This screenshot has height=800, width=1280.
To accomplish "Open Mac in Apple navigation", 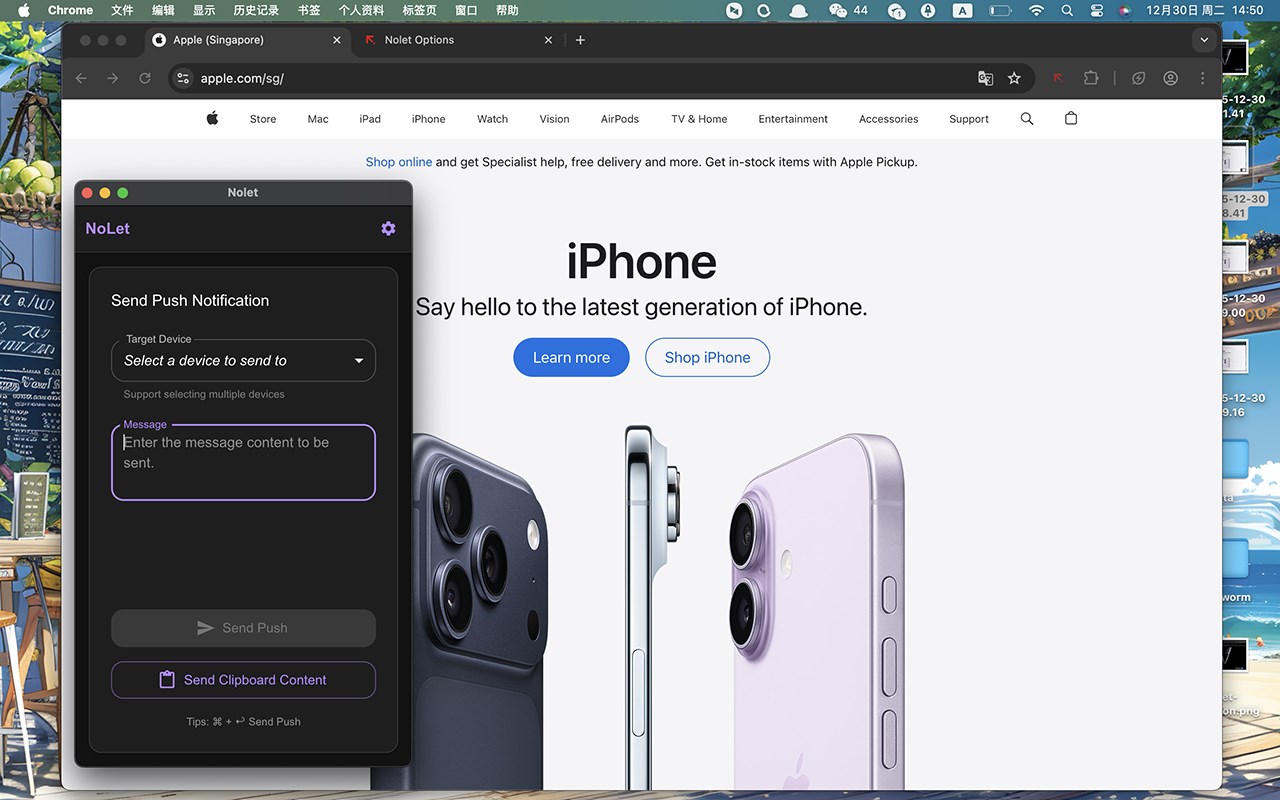I will click(318, 119).
